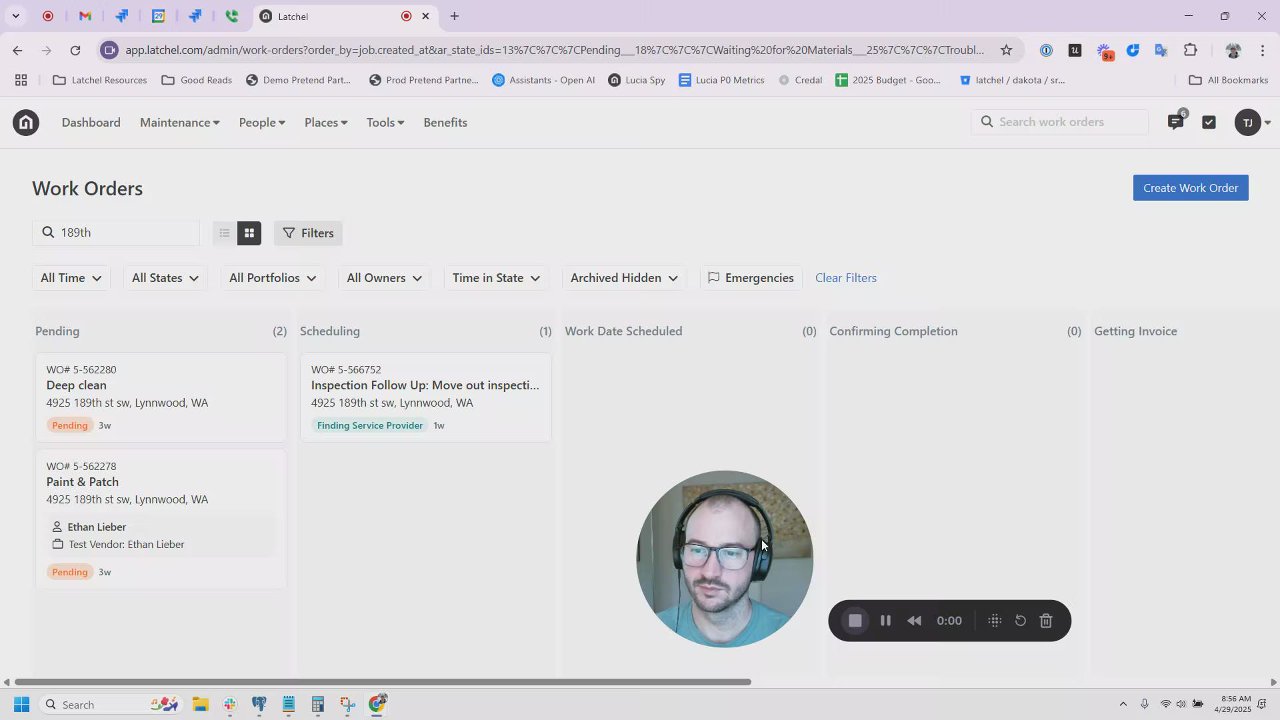The image size is (1280, 720).
Task: Open the Archived Hidden dropdown
Action: point(624,278)
